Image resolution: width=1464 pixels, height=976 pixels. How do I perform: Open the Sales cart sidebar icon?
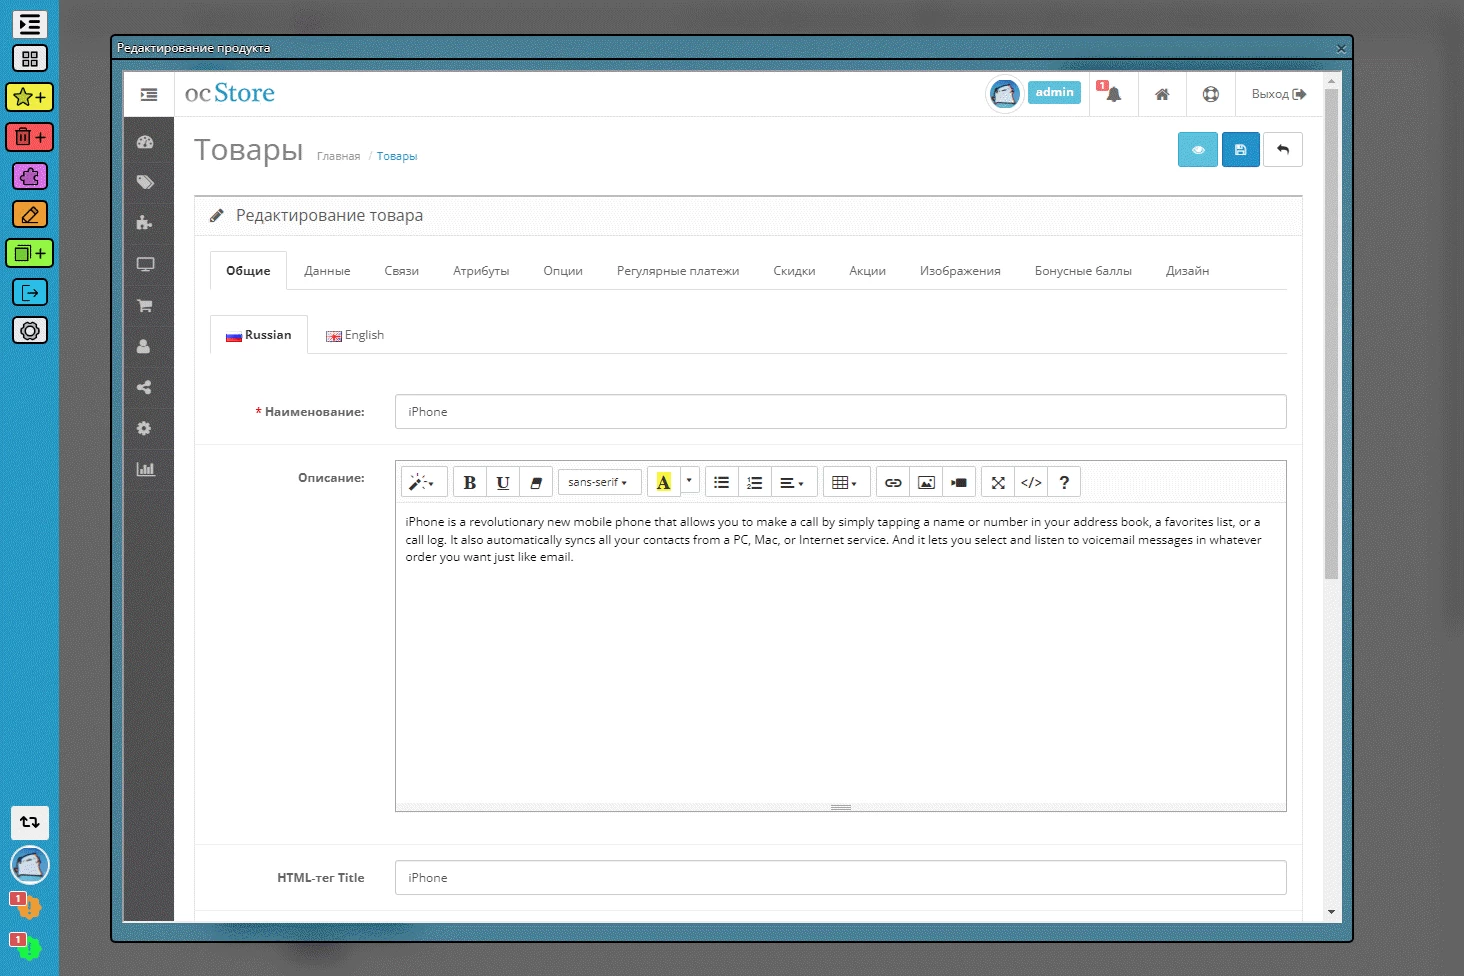click(145, 305)
